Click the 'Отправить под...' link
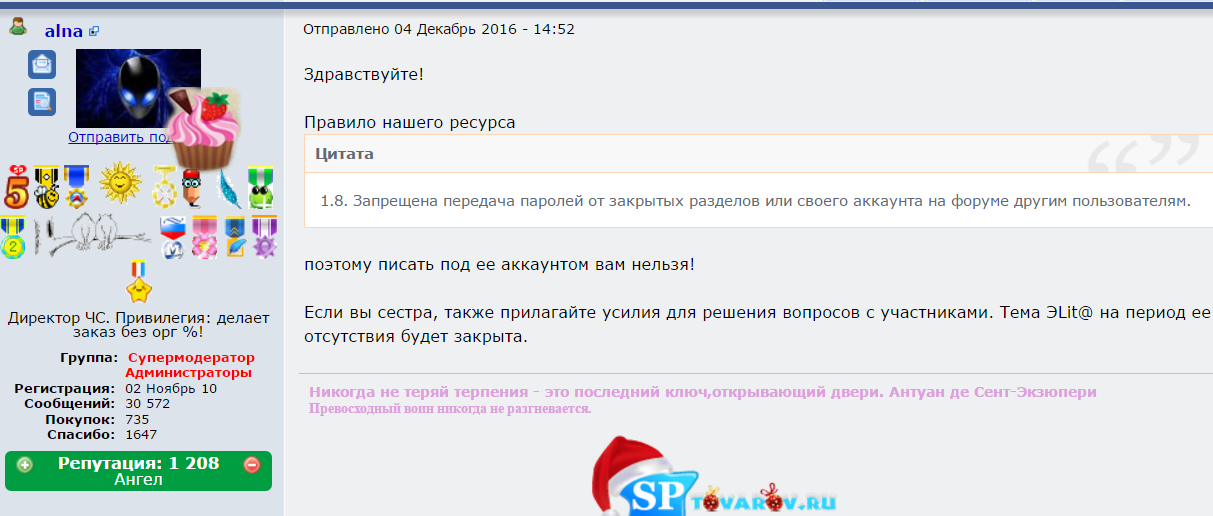 coord(122,137)
